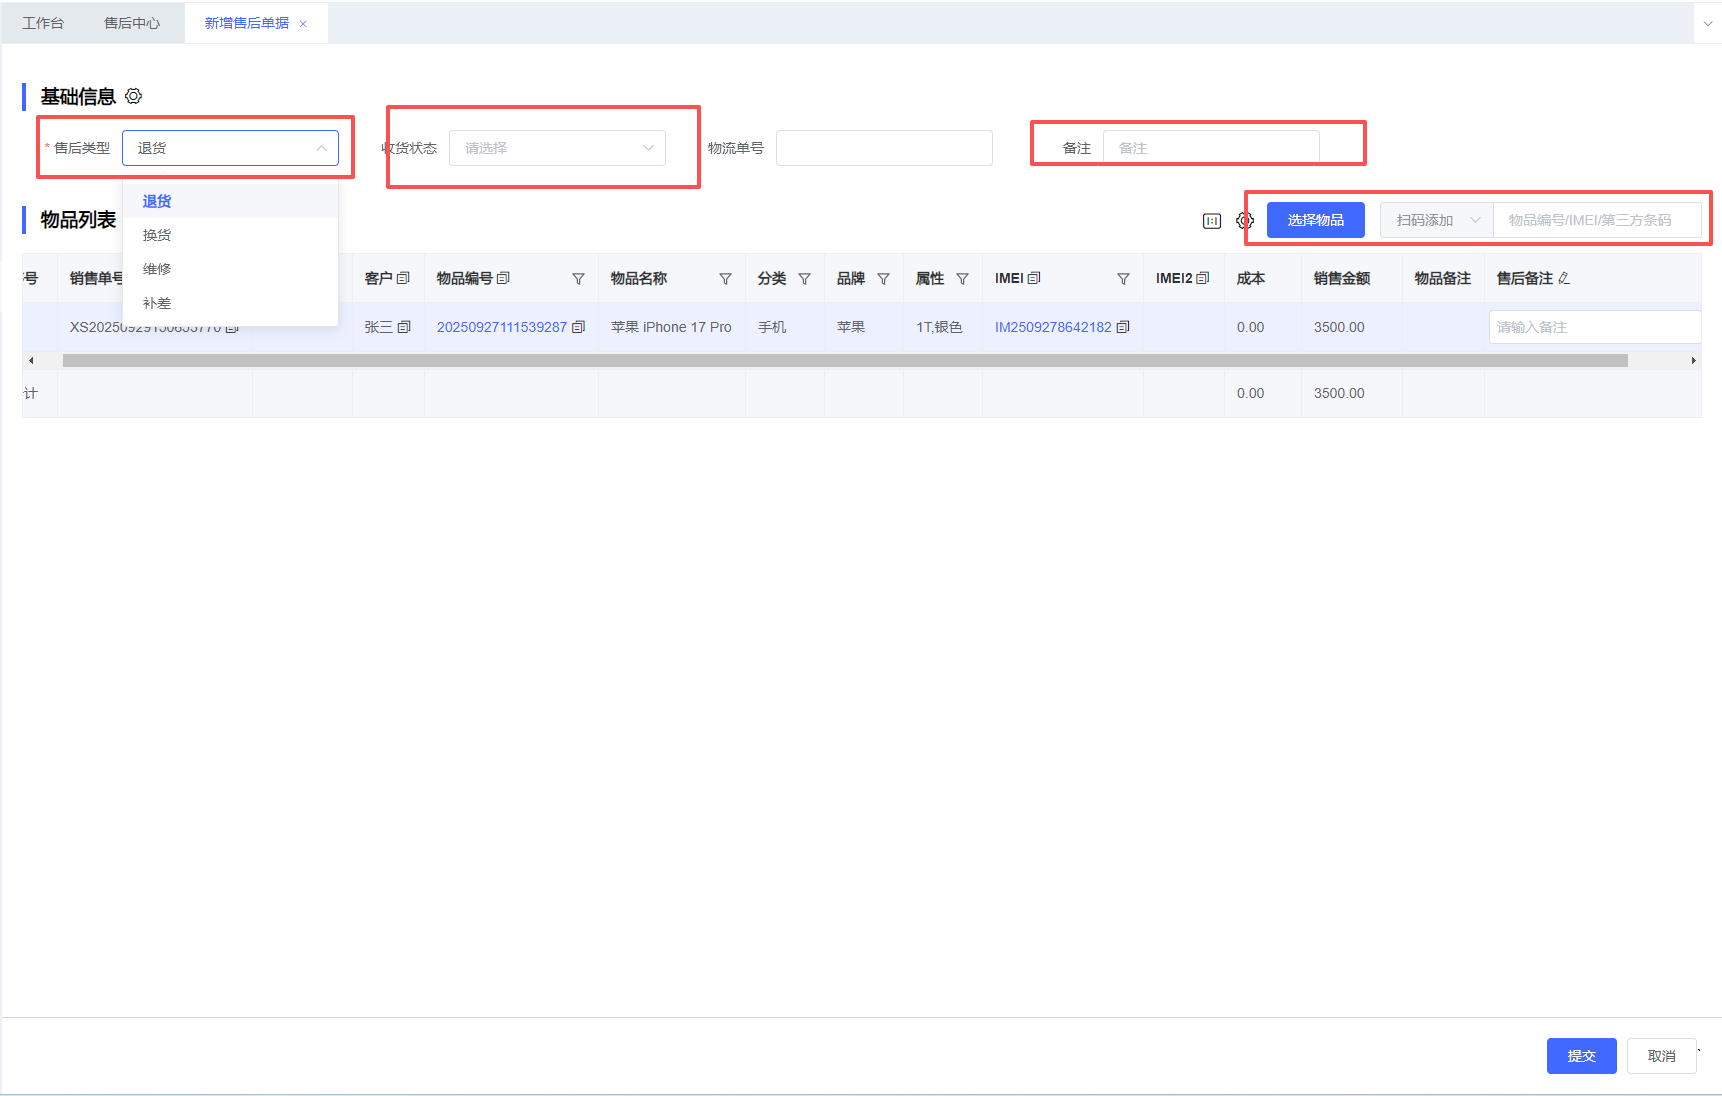Filter the 分类 column

click(x=804, y=279)
